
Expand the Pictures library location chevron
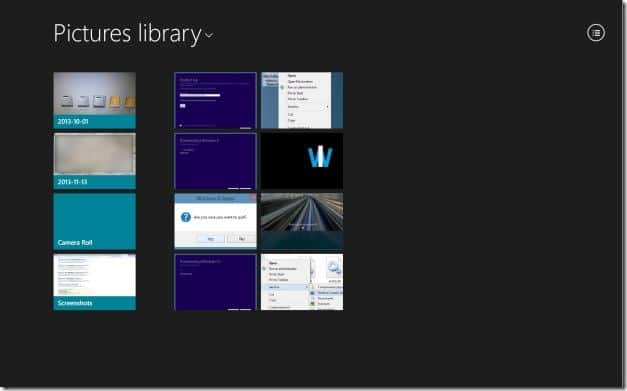pos(209,36)
